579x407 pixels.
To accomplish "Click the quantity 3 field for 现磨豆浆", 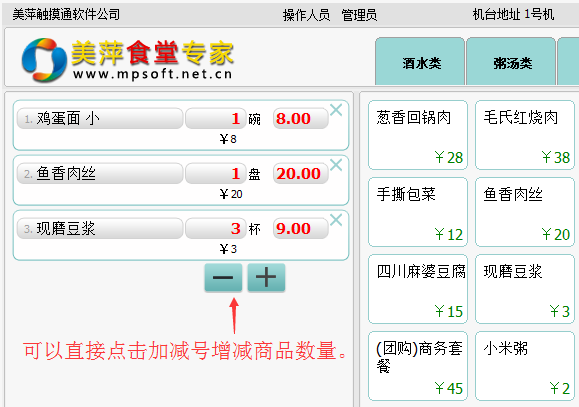I will click(x=216, y=229).
